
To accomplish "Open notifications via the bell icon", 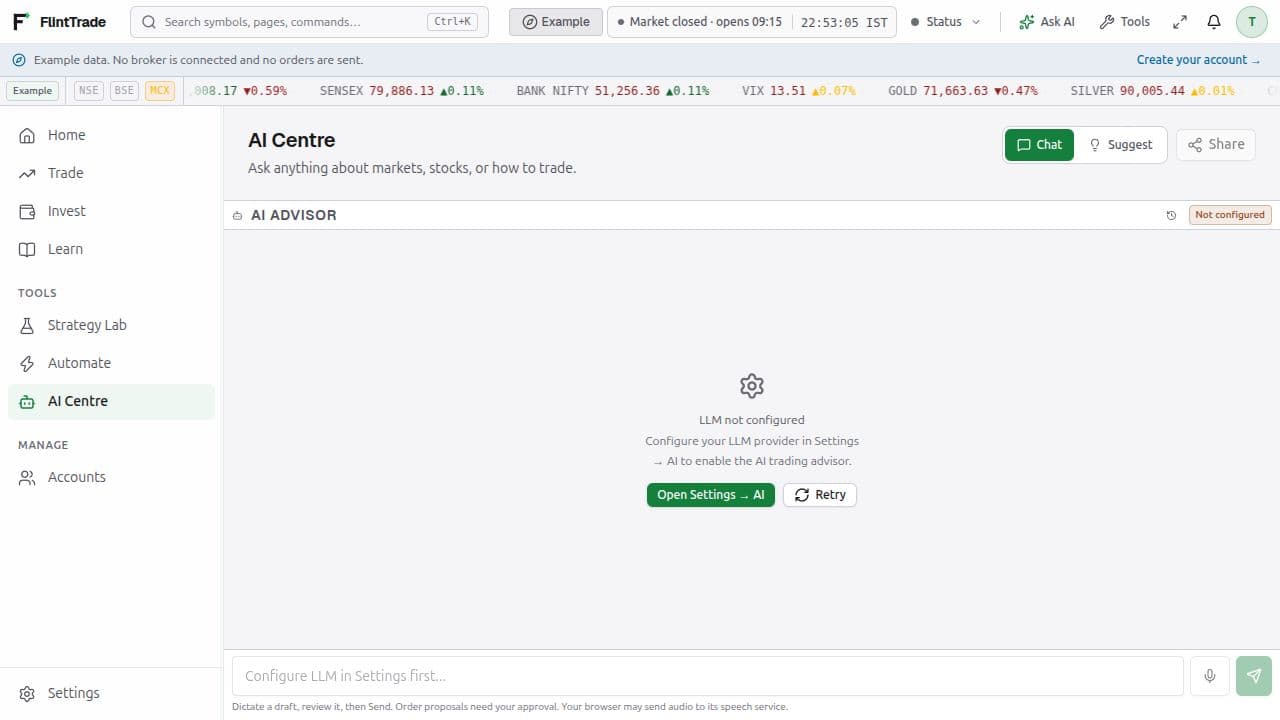I will click(1214, 22).
